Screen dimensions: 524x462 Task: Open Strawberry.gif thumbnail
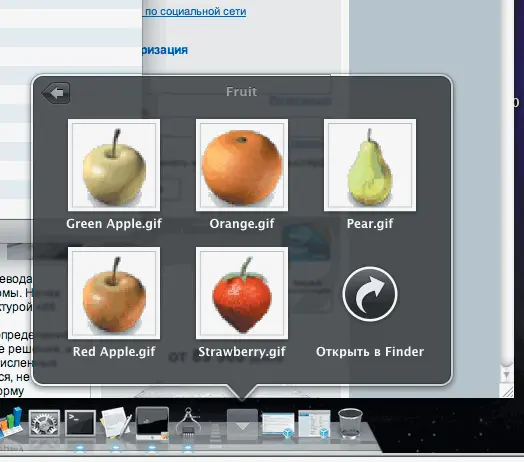242,293
